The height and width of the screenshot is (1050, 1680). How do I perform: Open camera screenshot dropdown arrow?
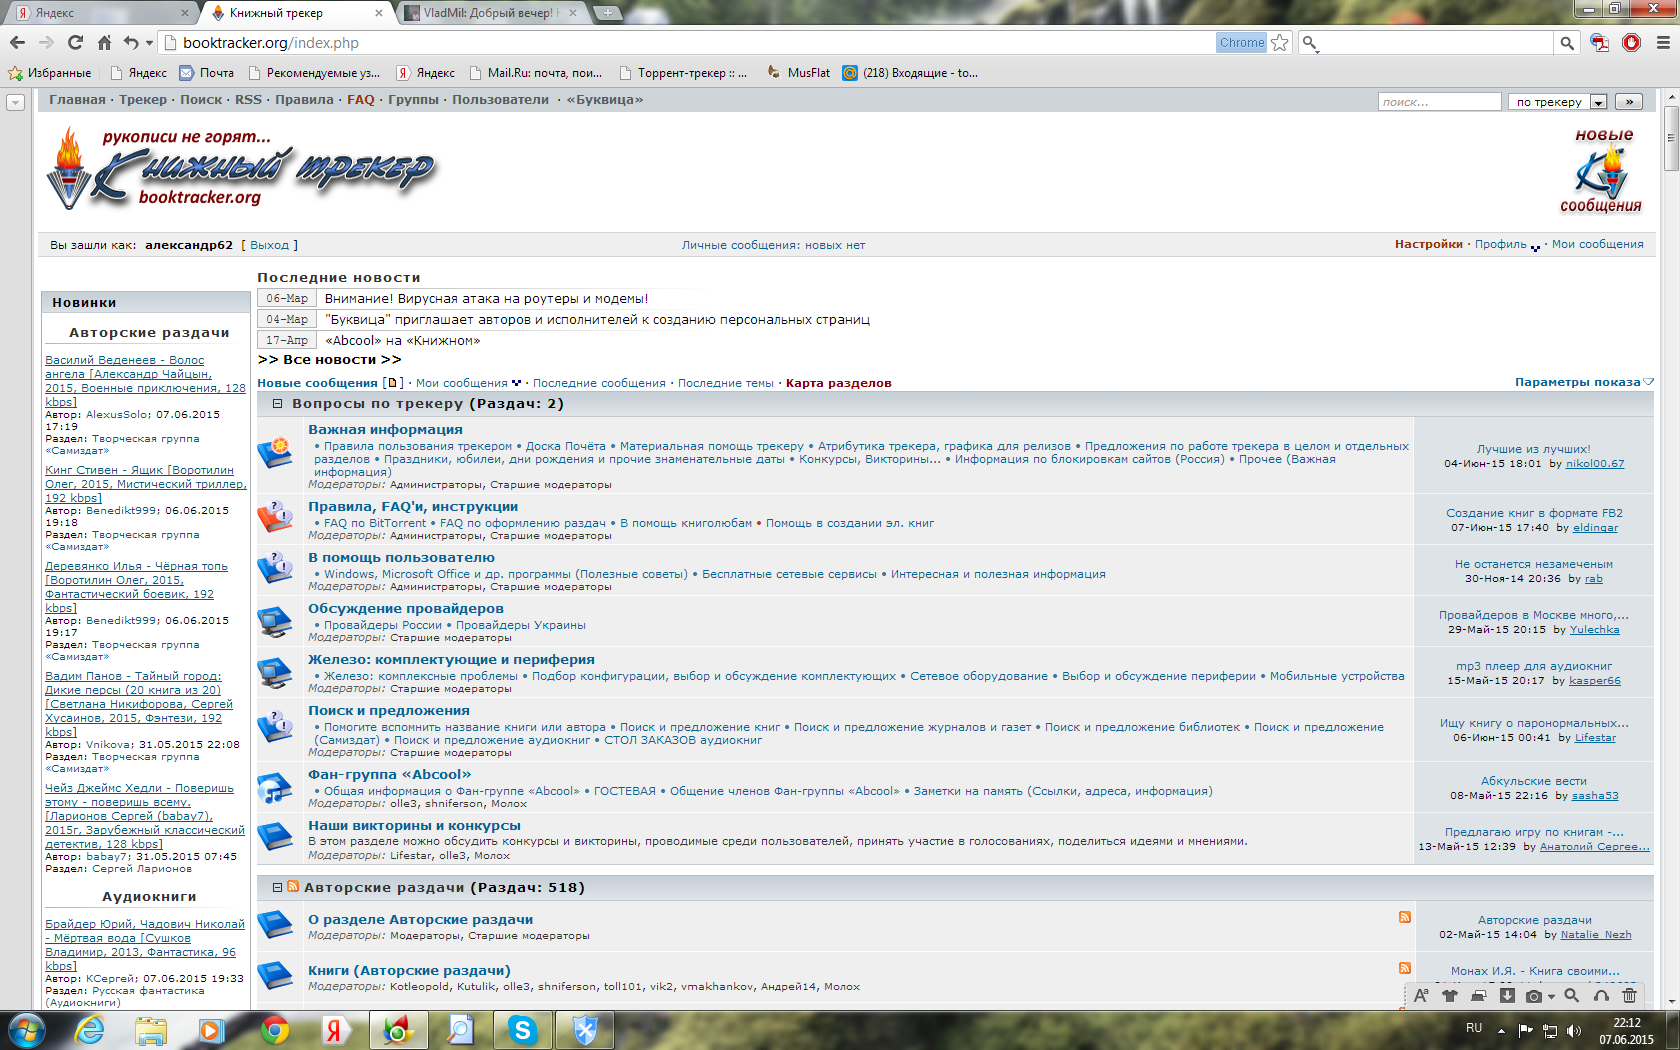coord(1551,996)
